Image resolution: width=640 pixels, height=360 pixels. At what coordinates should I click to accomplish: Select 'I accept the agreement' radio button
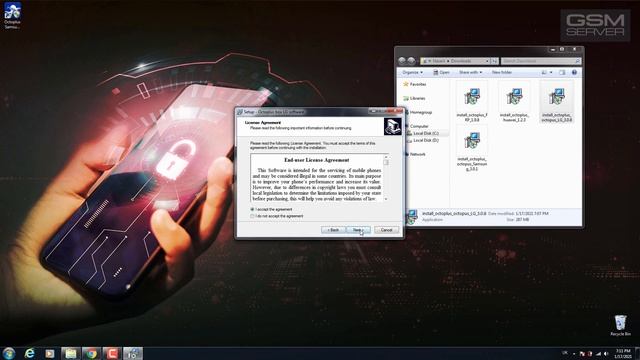click(252, 209)
